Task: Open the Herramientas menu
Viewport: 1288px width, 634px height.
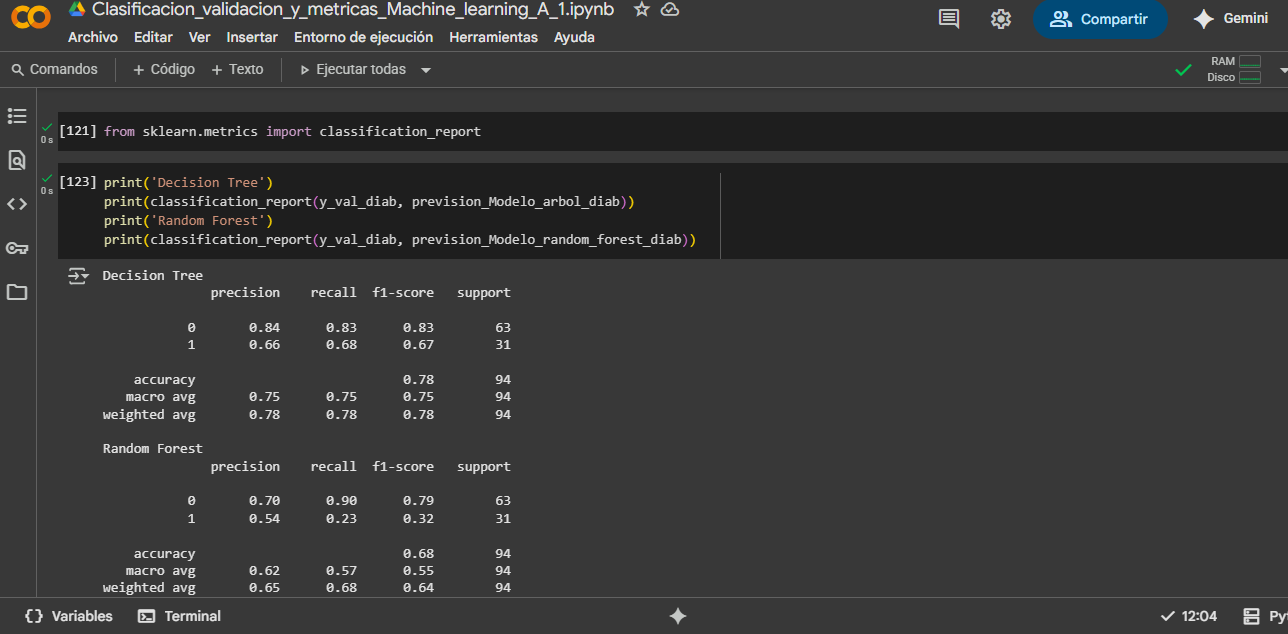Action: coord(493,37)
